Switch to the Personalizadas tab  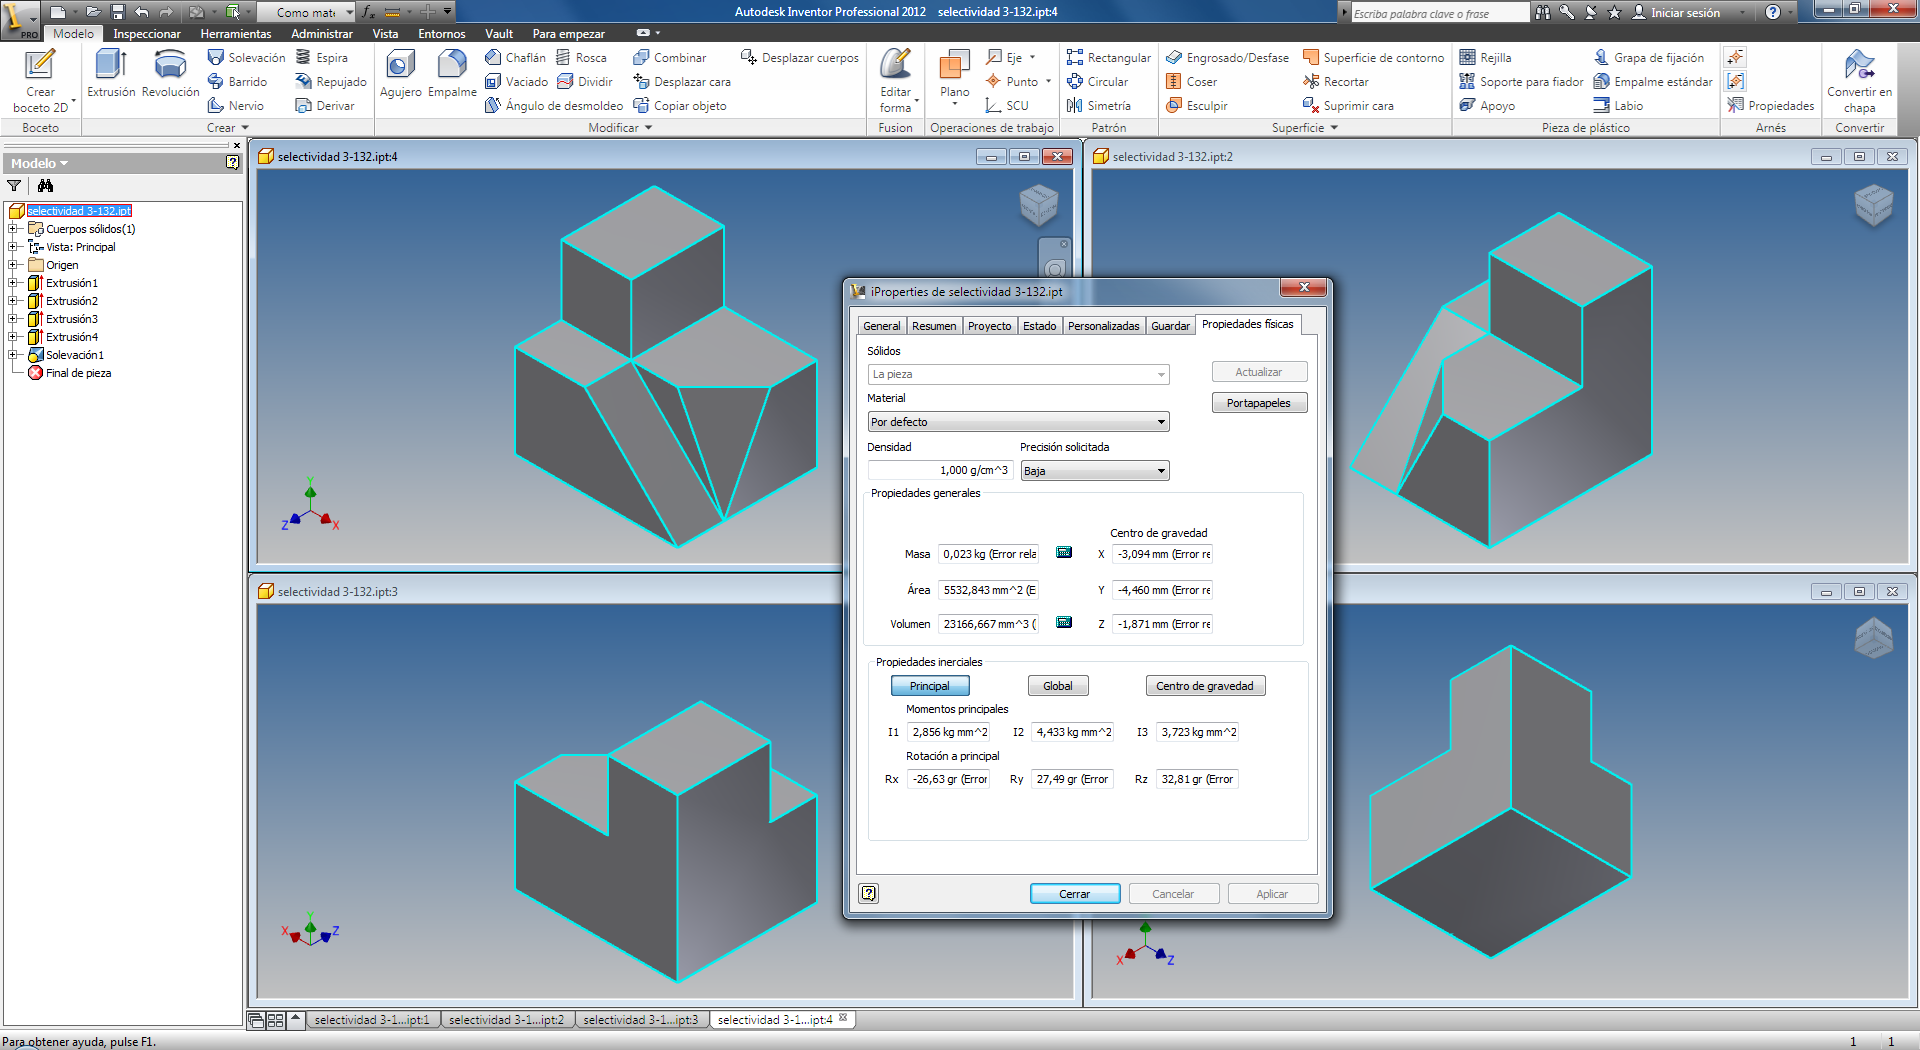click(x=1103, y=326)
